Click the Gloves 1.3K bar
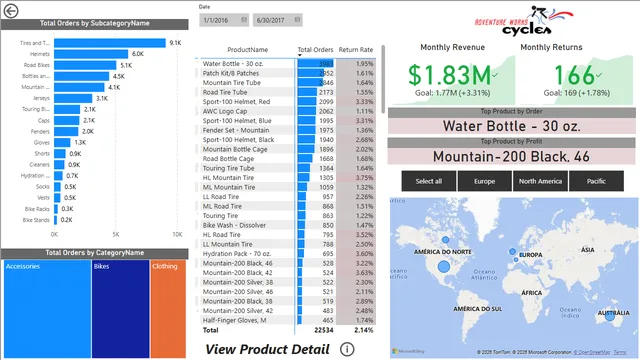640x360 pixels. [62, 142]
